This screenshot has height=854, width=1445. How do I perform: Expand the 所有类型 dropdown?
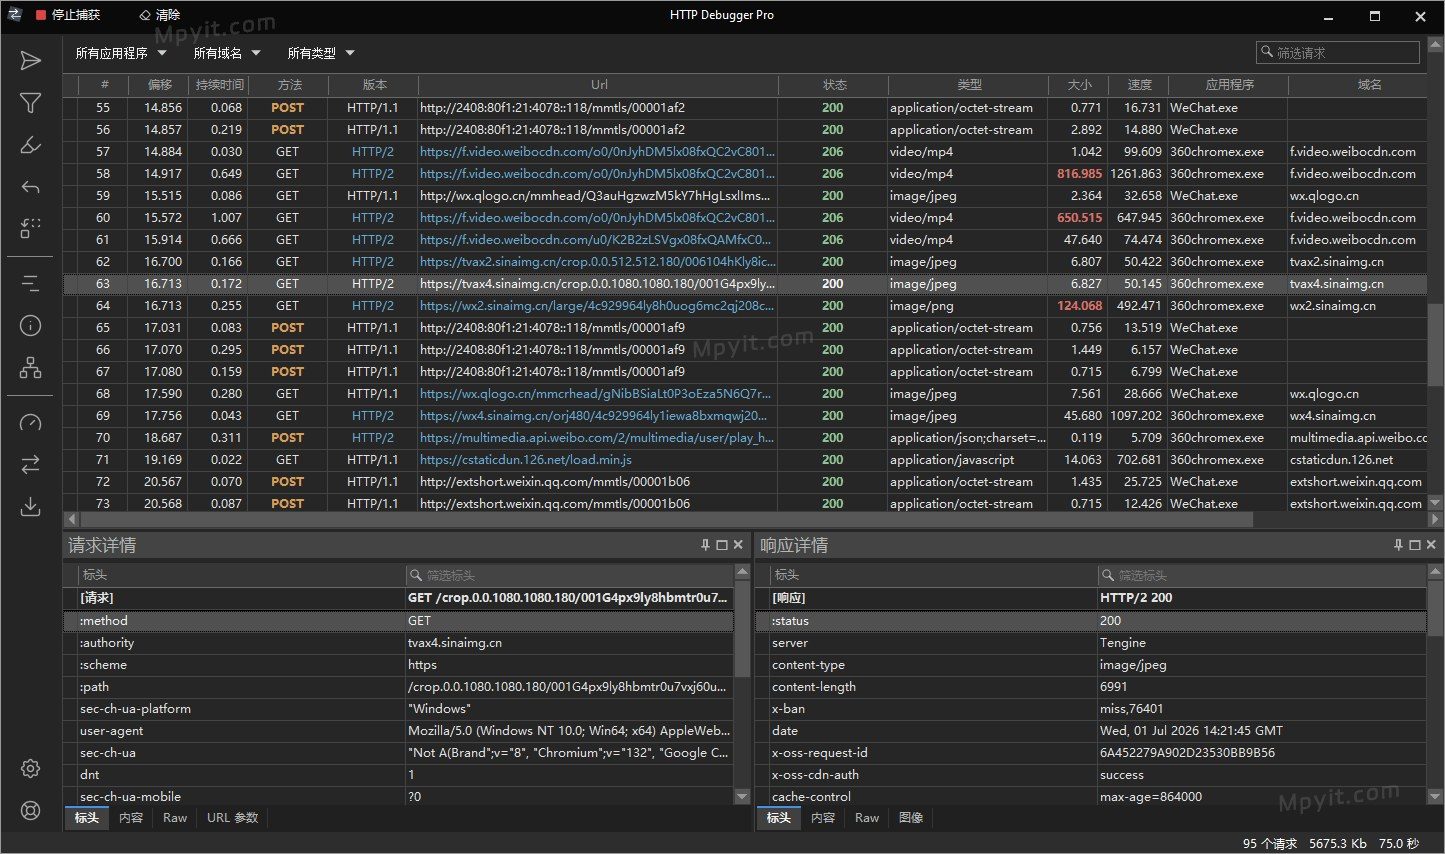coord(321,53)
